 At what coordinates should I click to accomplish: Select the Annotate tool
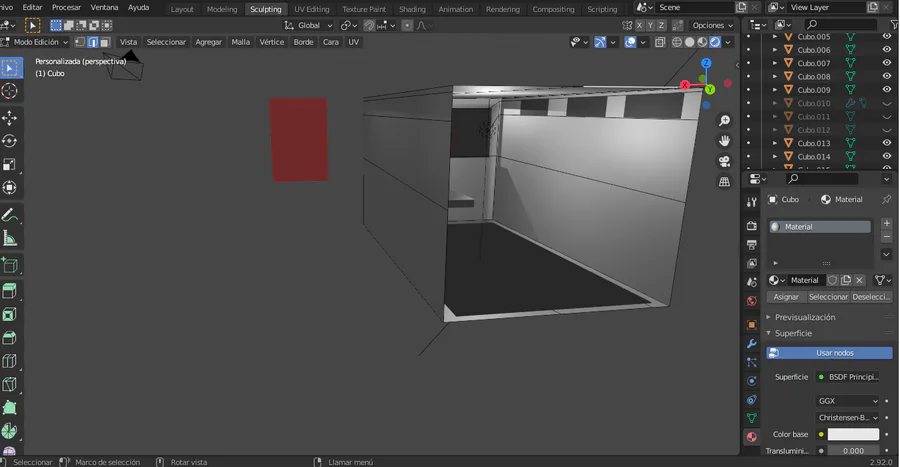tap(10, 215)
